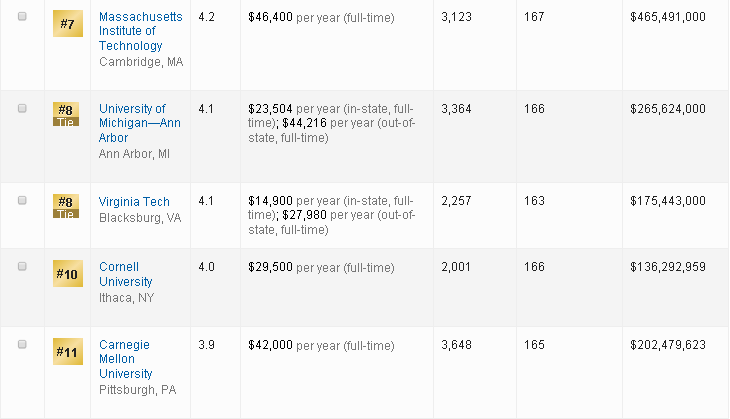
Task: Click University of Michigan's #8 Tie badge
Action: pos(65,113)
